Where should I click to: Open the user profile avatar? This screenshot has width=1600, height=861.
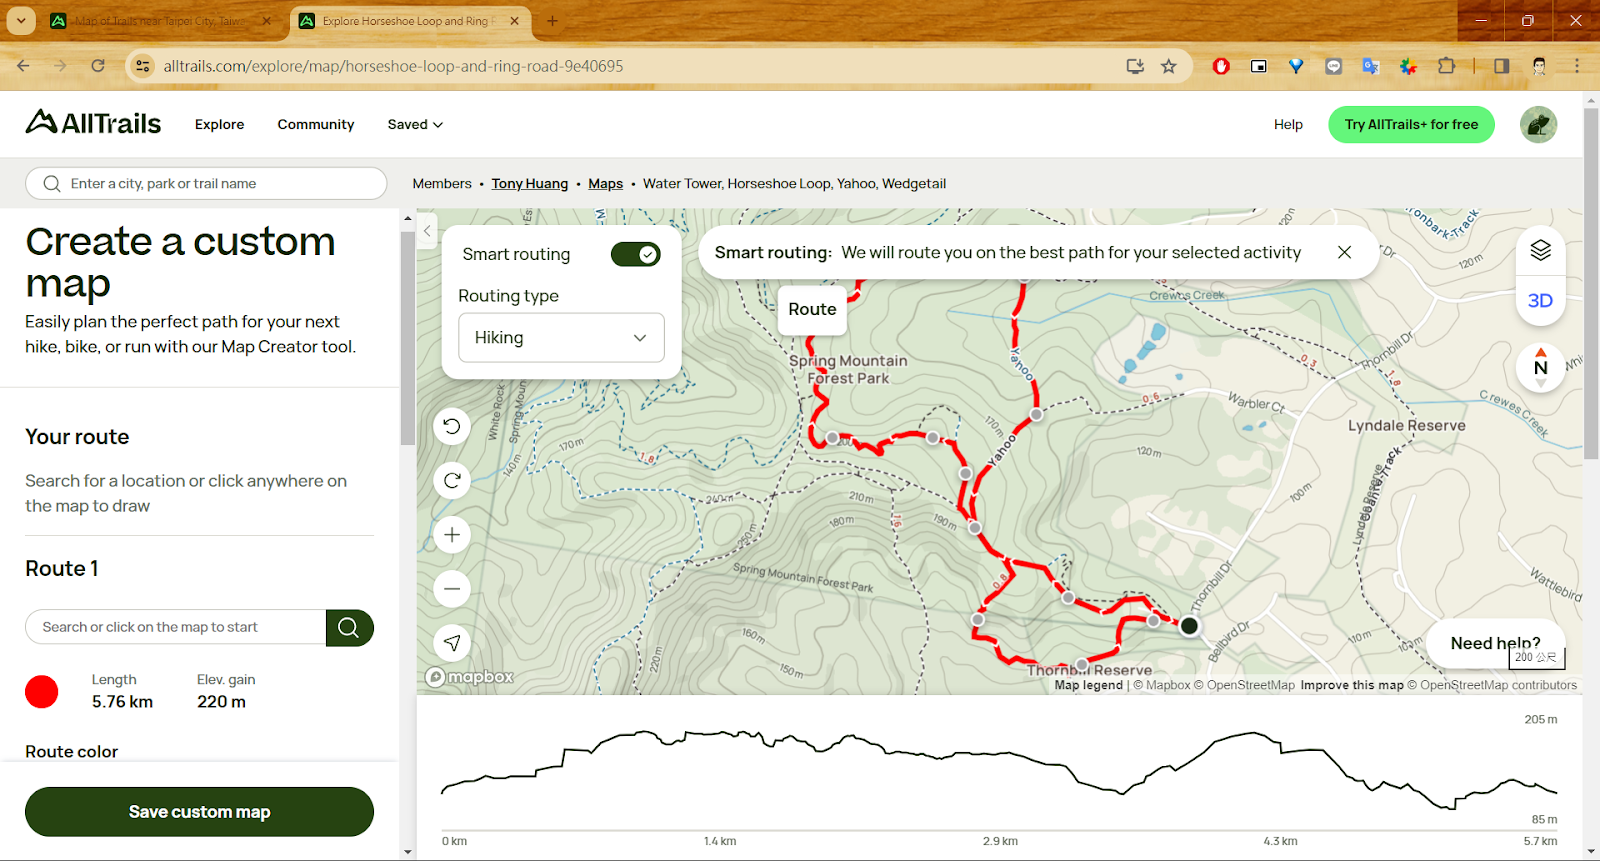point(1538,125)
